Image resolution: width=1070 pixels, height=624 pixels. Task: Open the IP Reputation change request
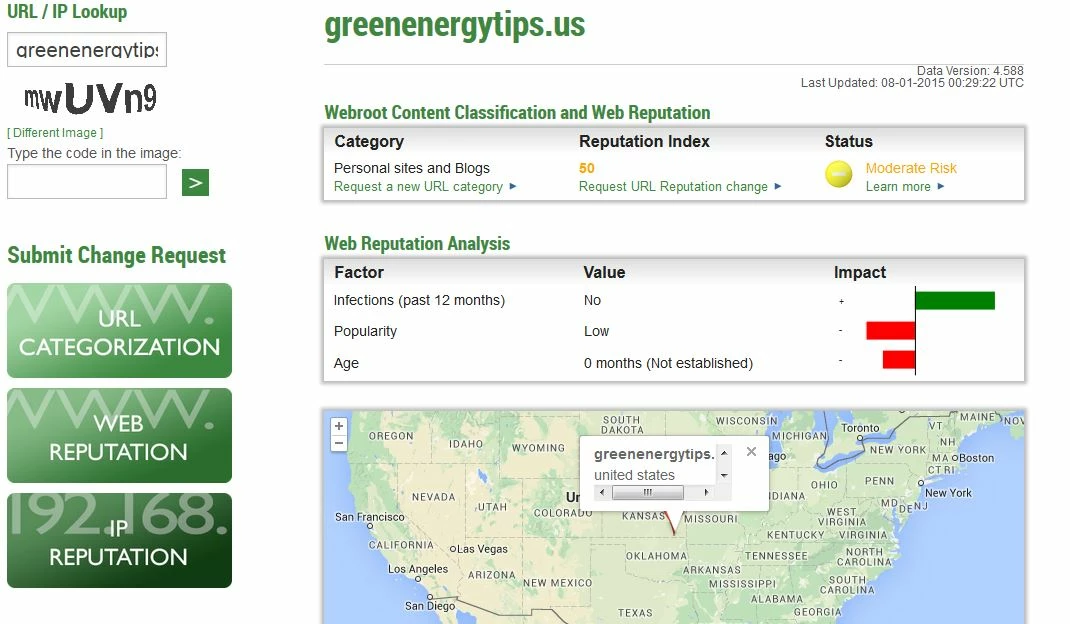tap(119, 541)
